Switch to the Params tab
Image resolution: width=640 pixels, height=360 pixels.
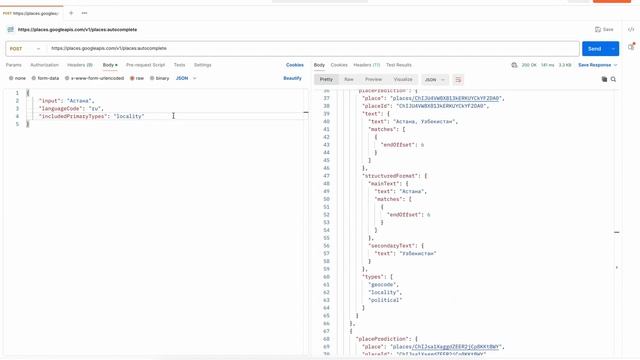point(13,65)
